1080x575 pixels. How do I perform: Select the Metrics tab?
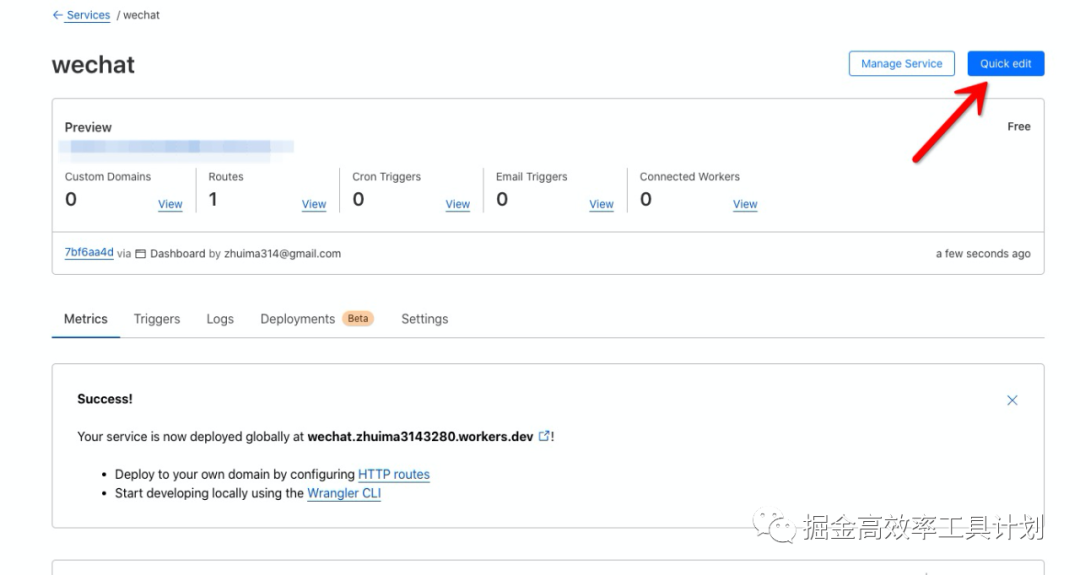[86, 319]
